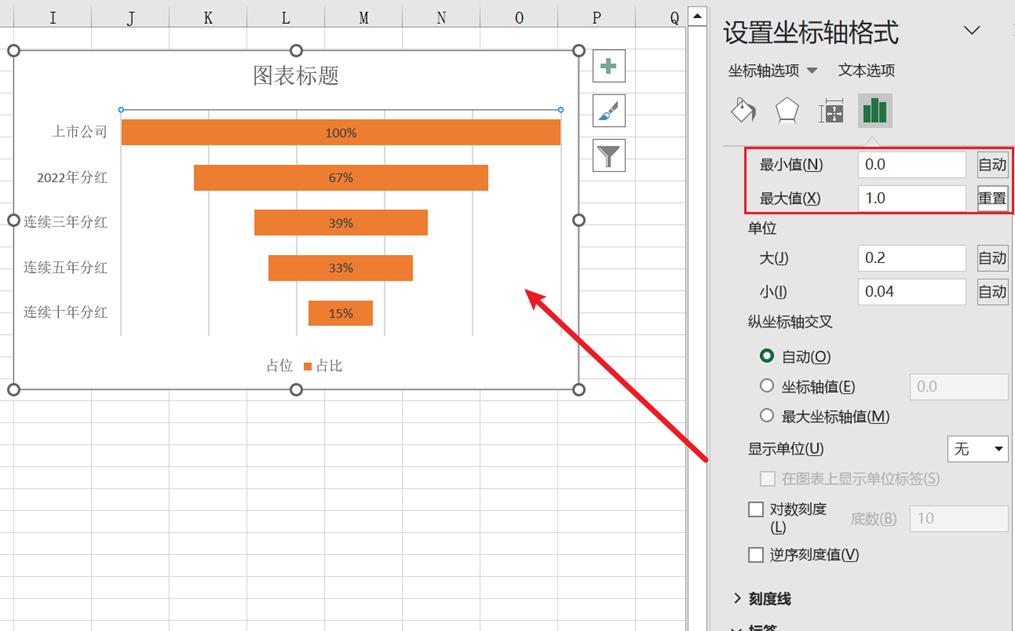Click the vertical scrollbar up arrow

tap(697, 16)
